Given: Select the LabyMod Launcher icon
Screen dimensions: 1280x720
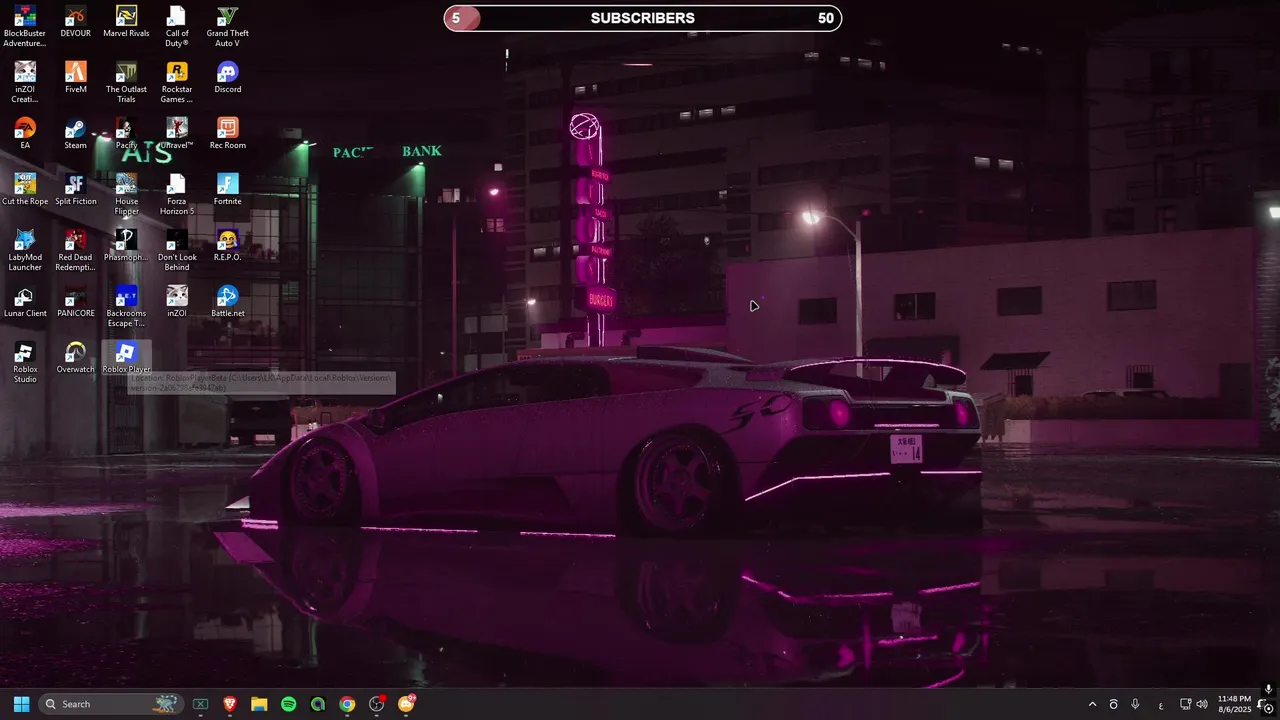Looking at the screenshot, I should [x=25, y=251].
